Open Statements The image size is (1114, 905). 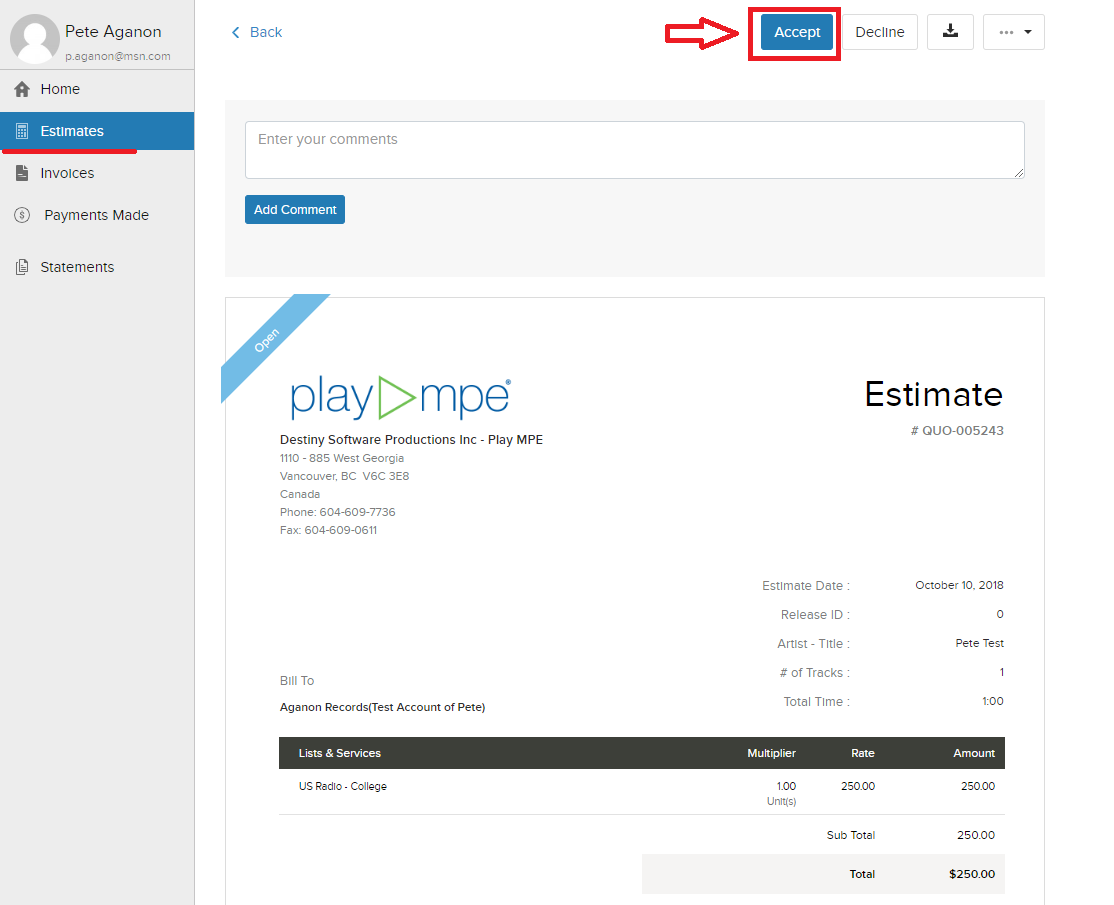(97, 267)
